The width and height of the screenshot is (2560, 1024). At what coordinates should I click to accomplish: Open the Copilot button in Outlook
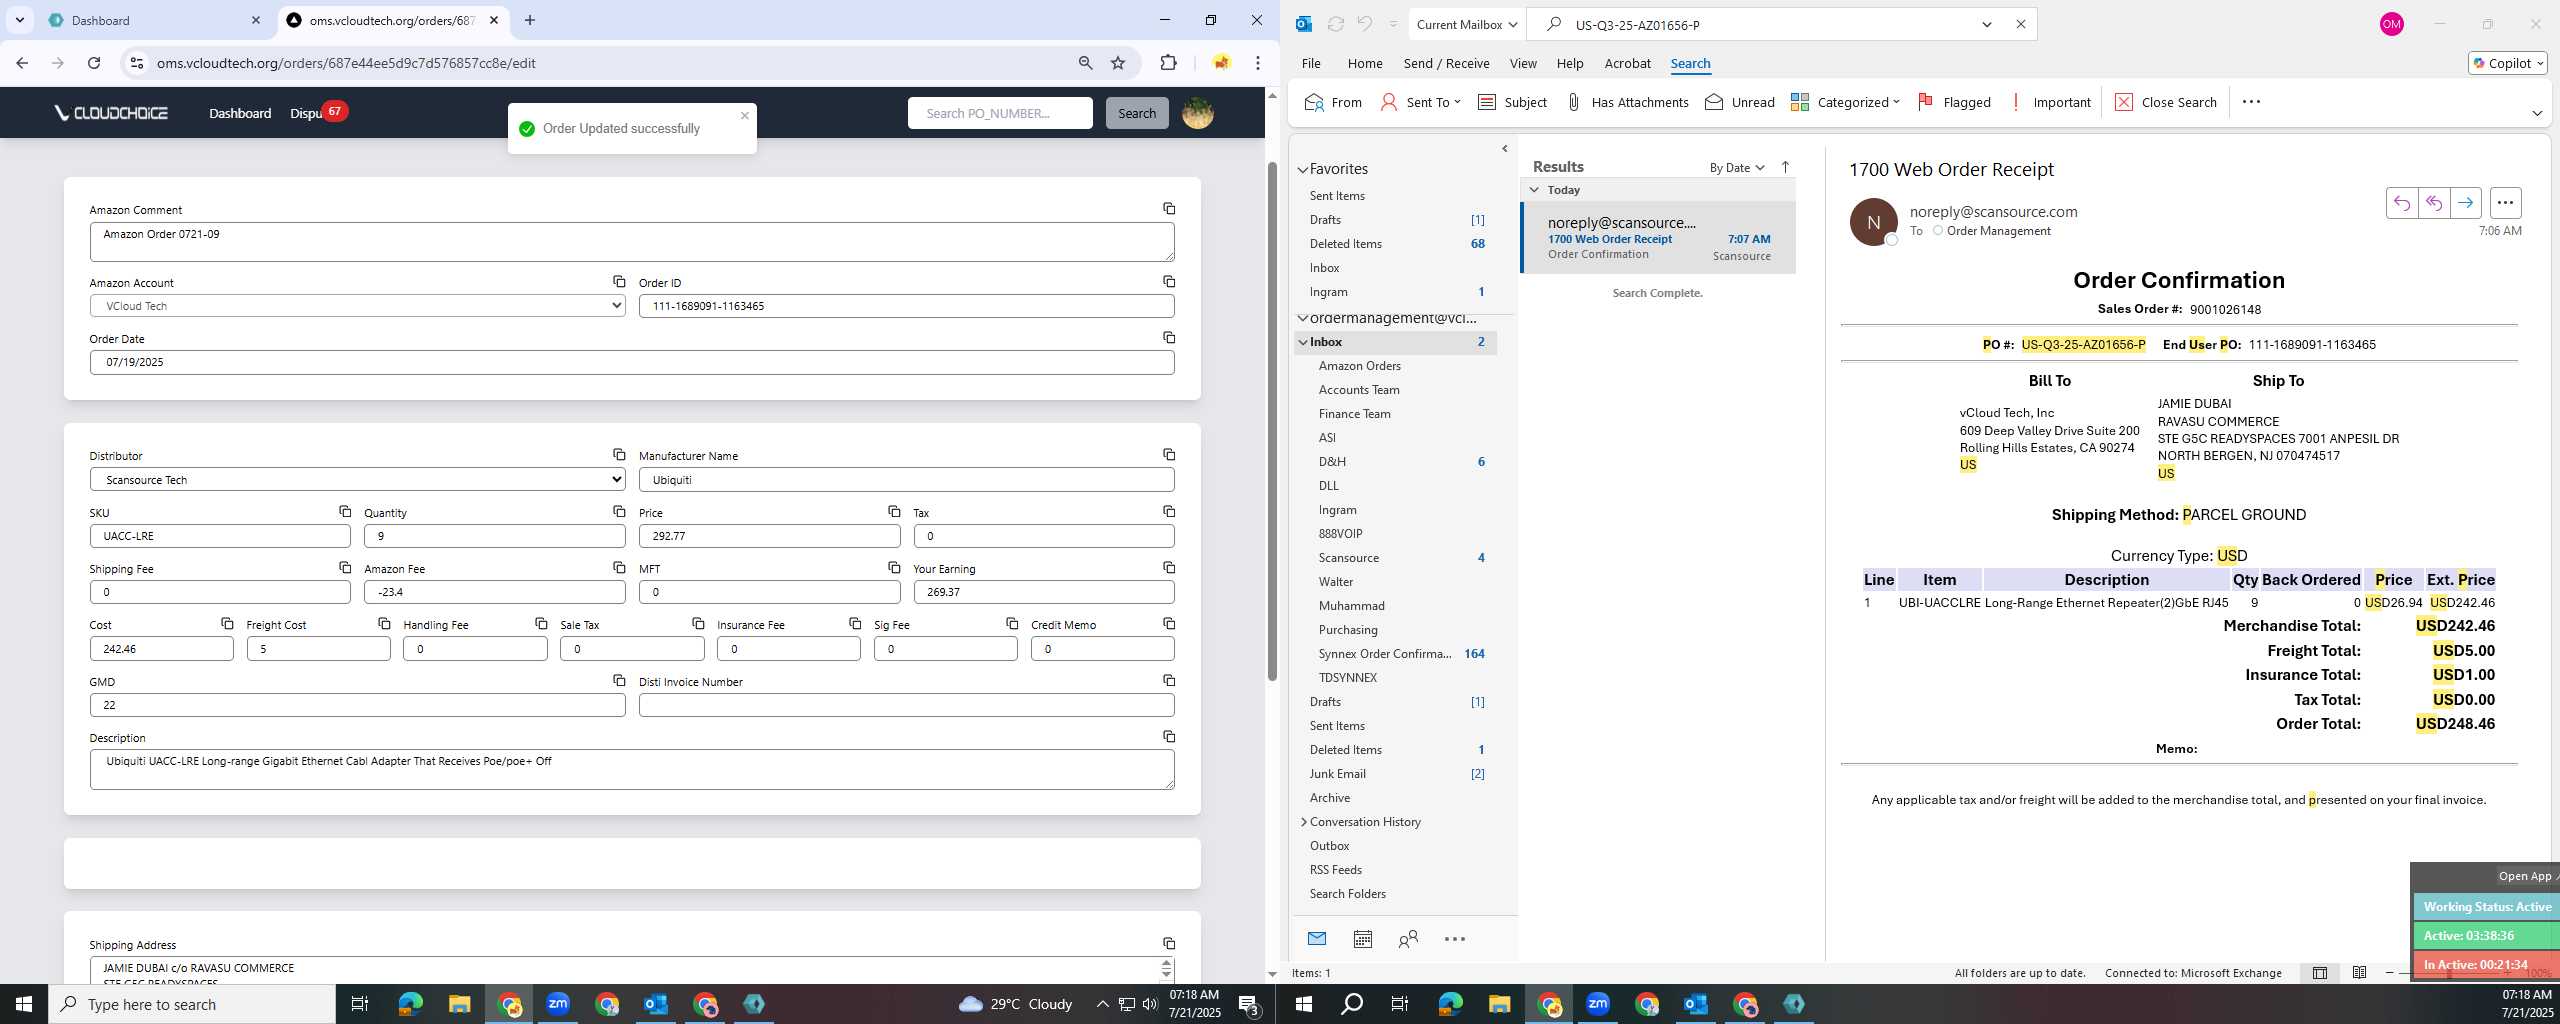click(x=2507, y=63)
